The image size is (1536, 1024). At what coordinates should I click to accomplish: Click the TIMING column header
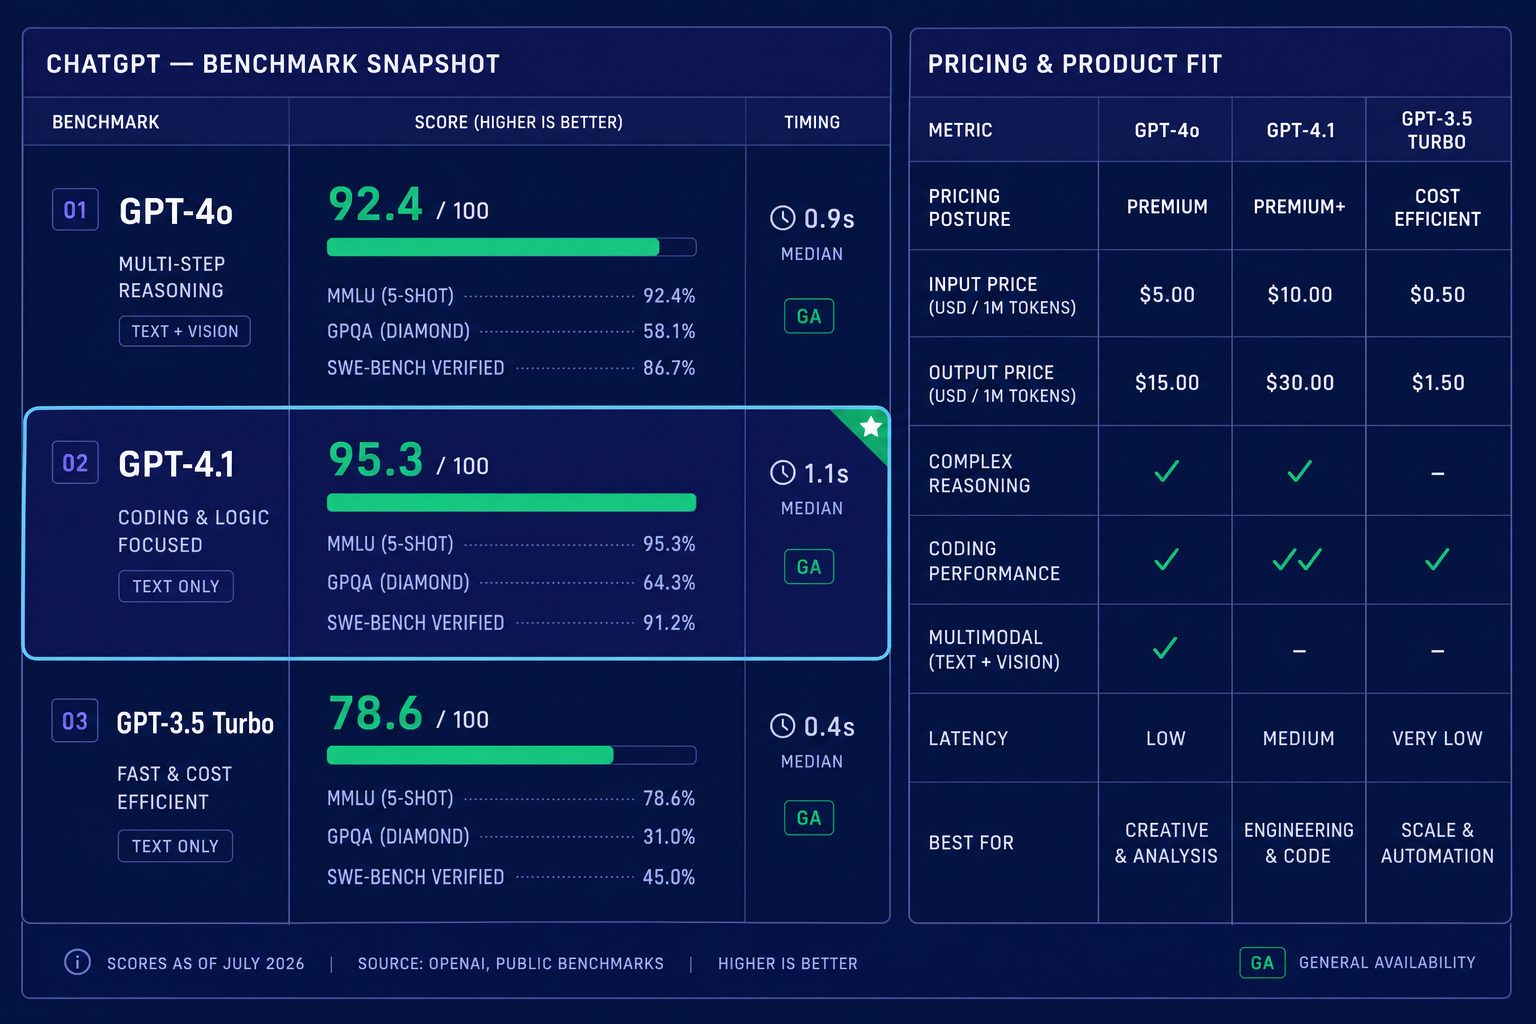click(812, 122)
